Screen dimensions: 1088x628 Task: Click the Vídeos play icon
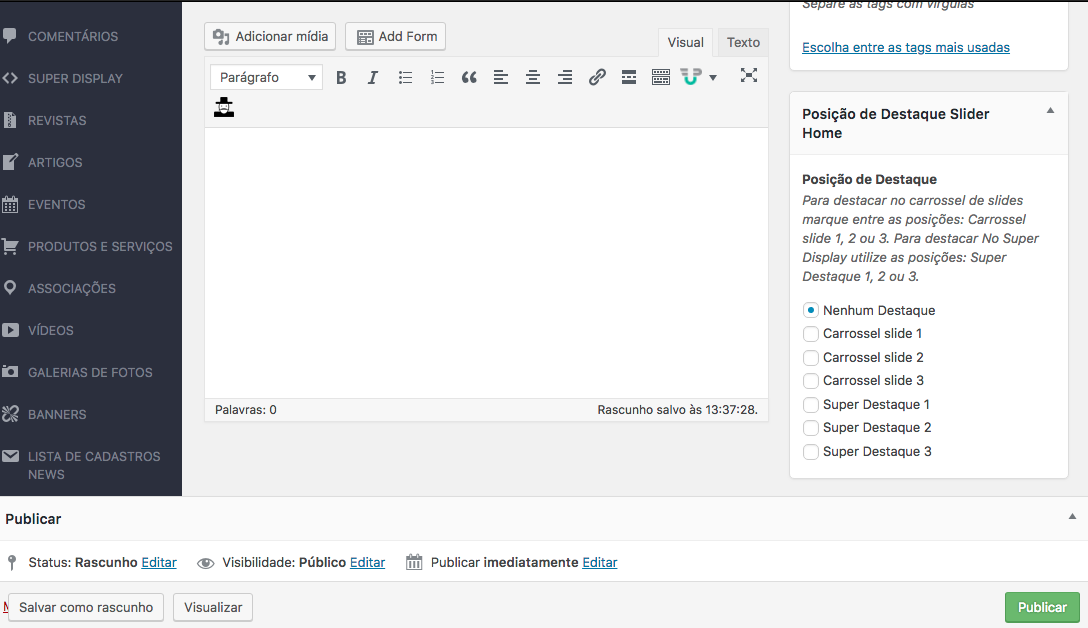point(10,330)
